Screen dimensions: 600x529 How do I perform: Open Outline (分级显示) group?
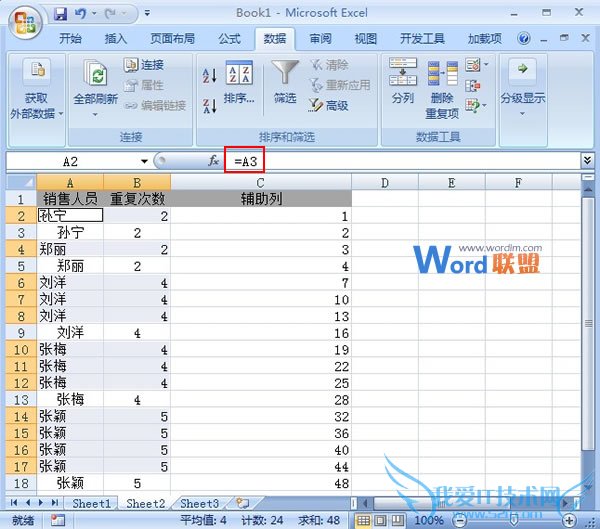coord(523,89)
